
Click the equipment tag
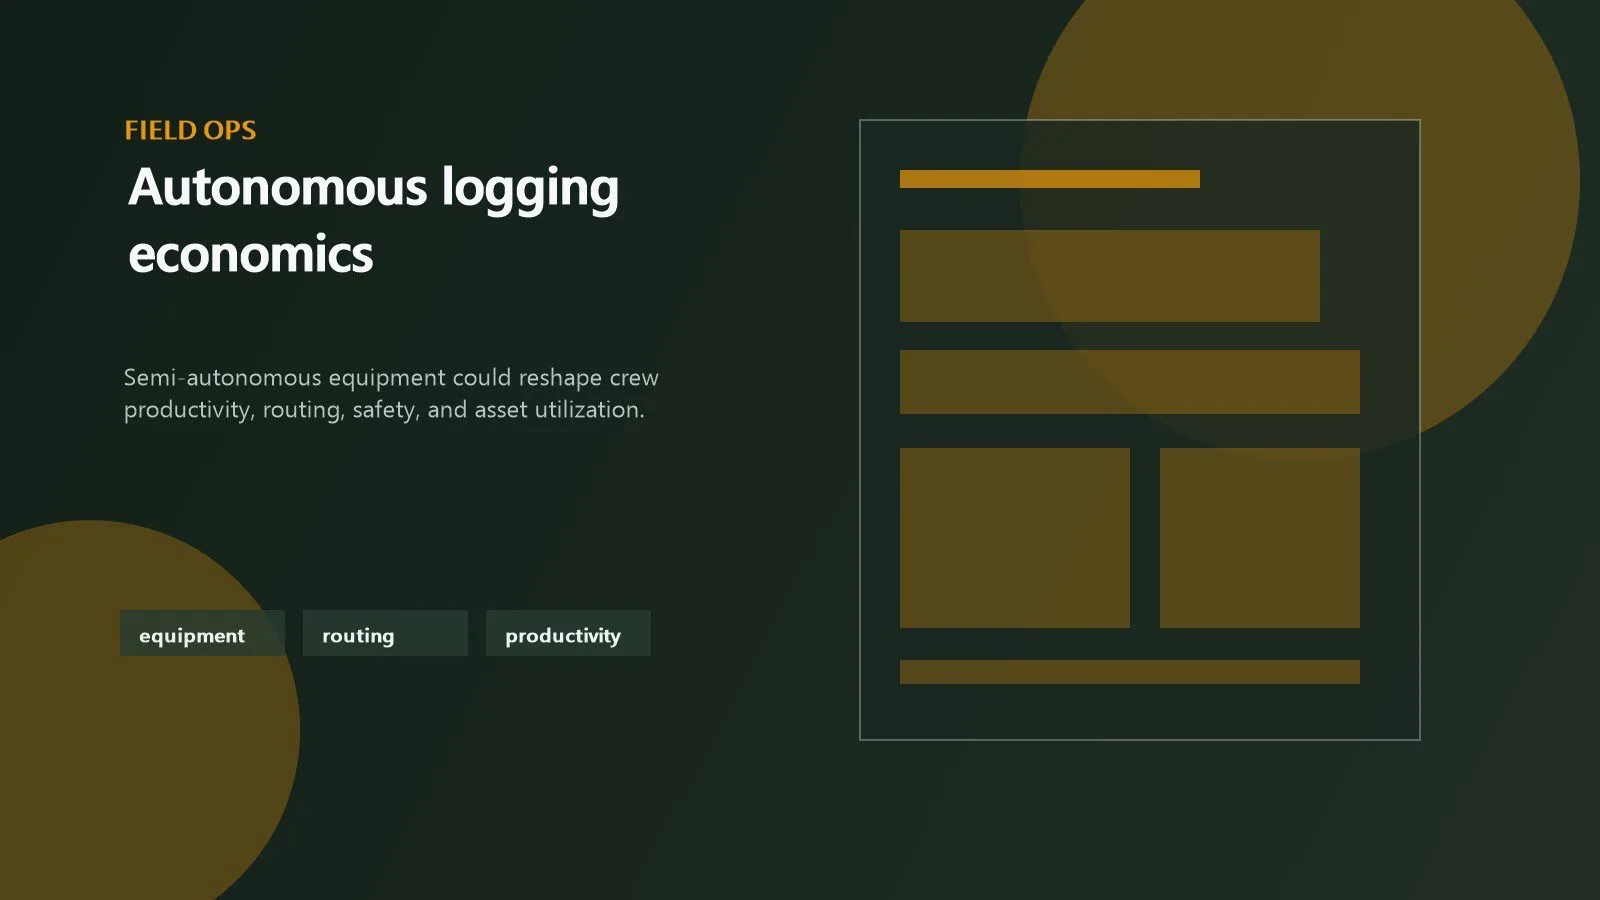202,634
